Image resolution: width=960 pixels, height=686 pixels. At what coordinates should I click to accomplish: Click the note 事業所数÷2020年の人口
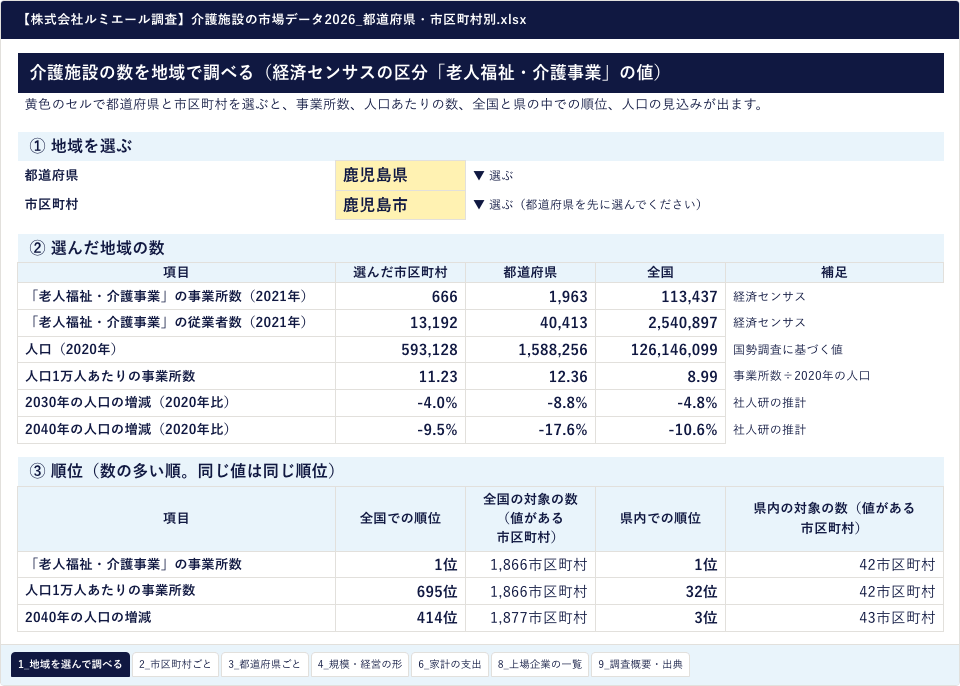tap(801, 376)
